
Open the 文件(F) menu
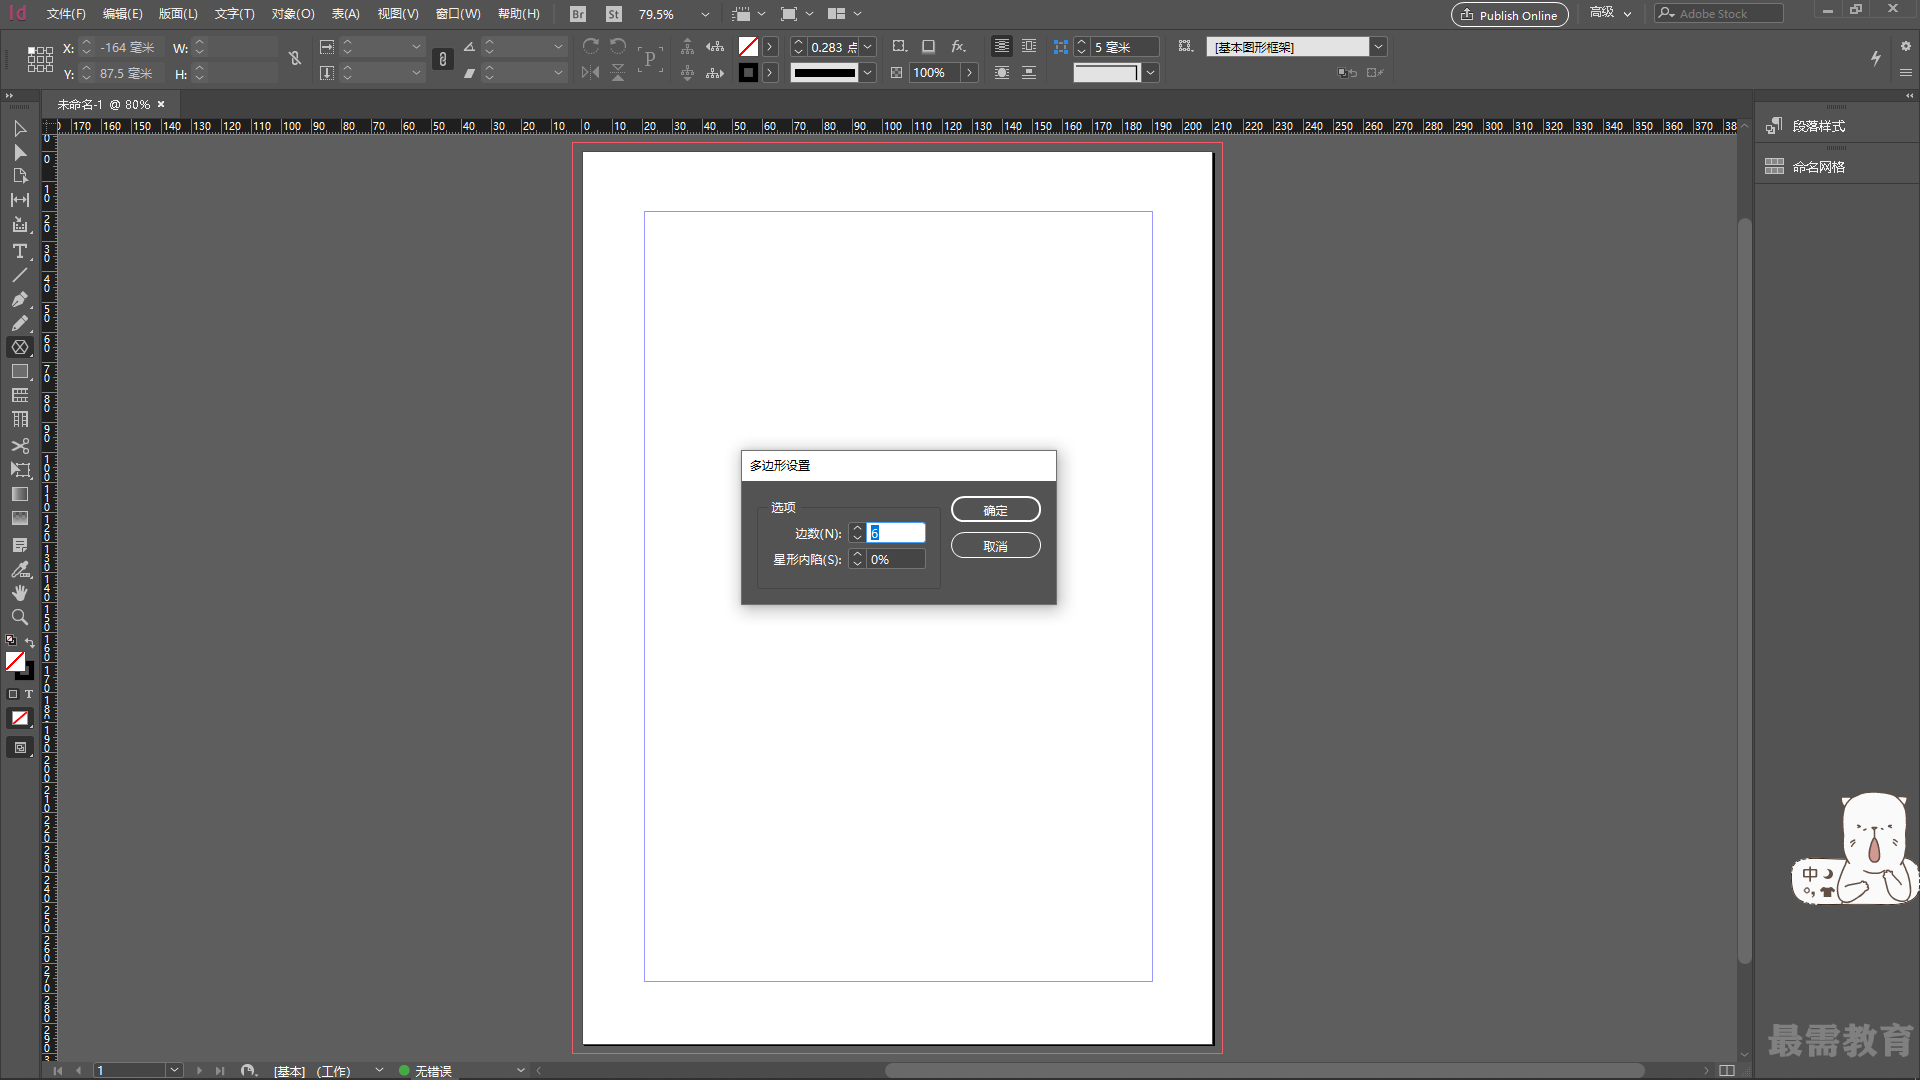(x=66, y=14)
